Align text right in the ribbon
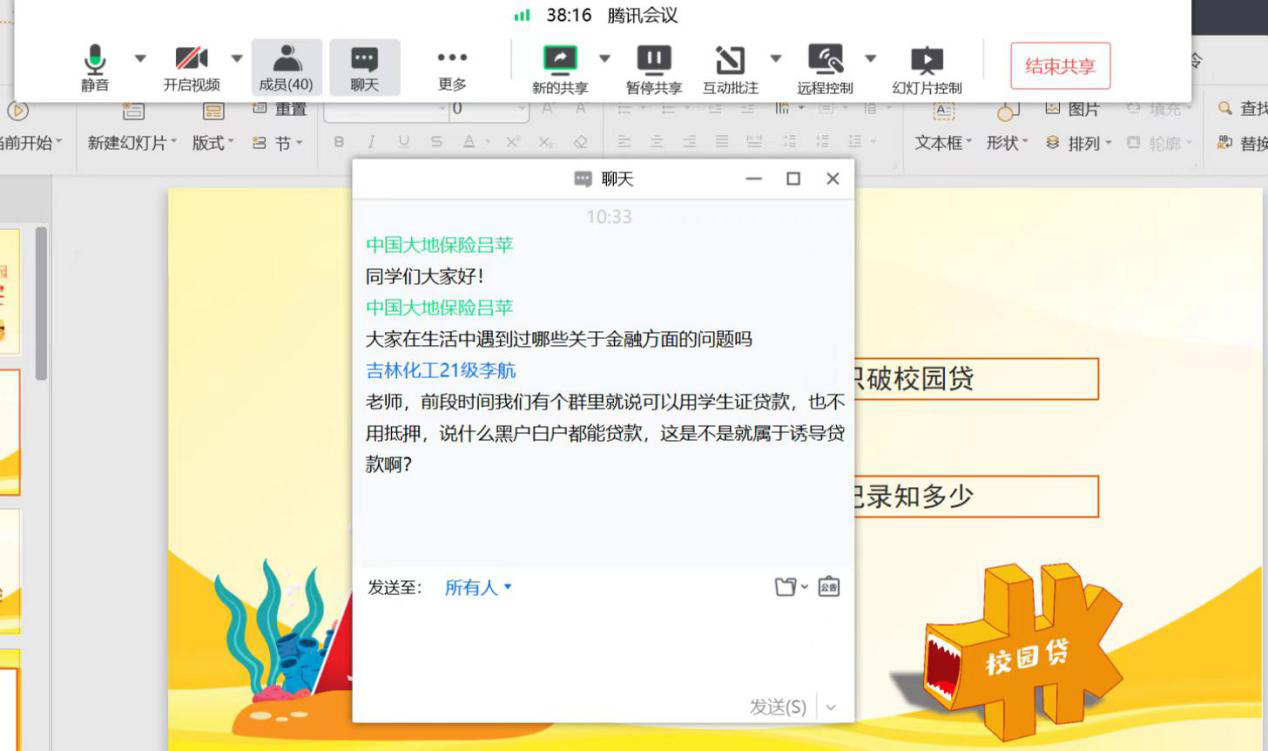Screen dimensions: 1268x751 pyautogui.click(x=689, y=143)
